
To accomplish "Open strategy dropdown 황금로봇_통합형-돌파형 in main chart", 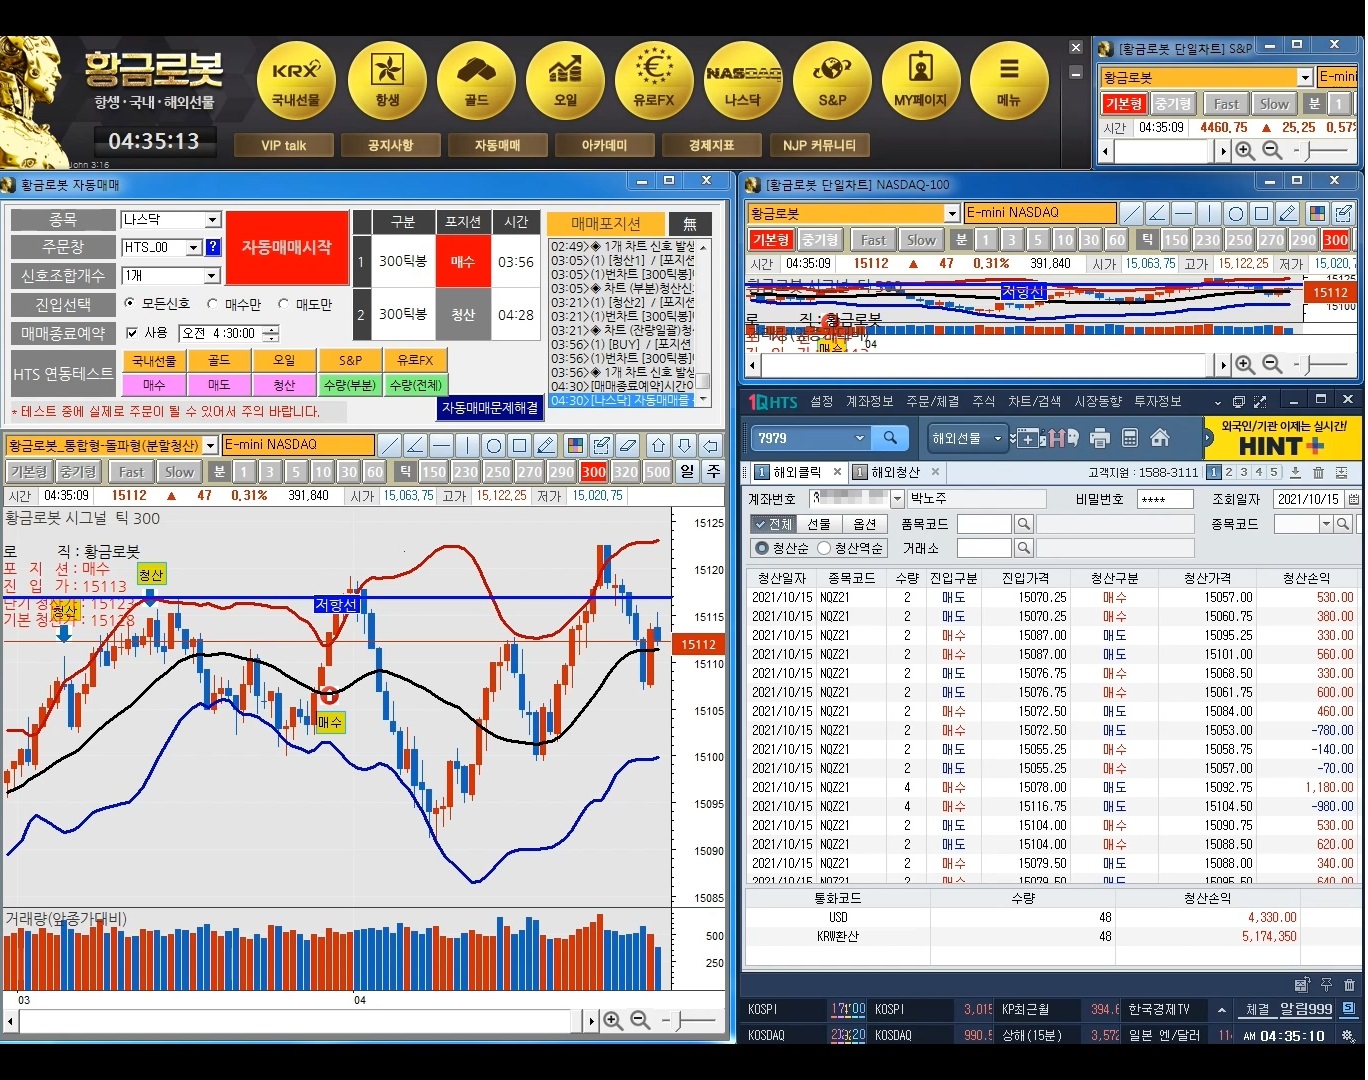I will pyautogui.click(x=211, y=445).
